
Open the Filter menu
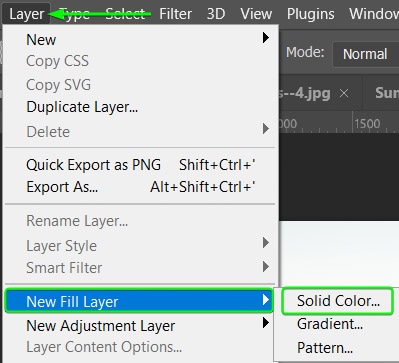pyautogui.click(x=175, y=14)
